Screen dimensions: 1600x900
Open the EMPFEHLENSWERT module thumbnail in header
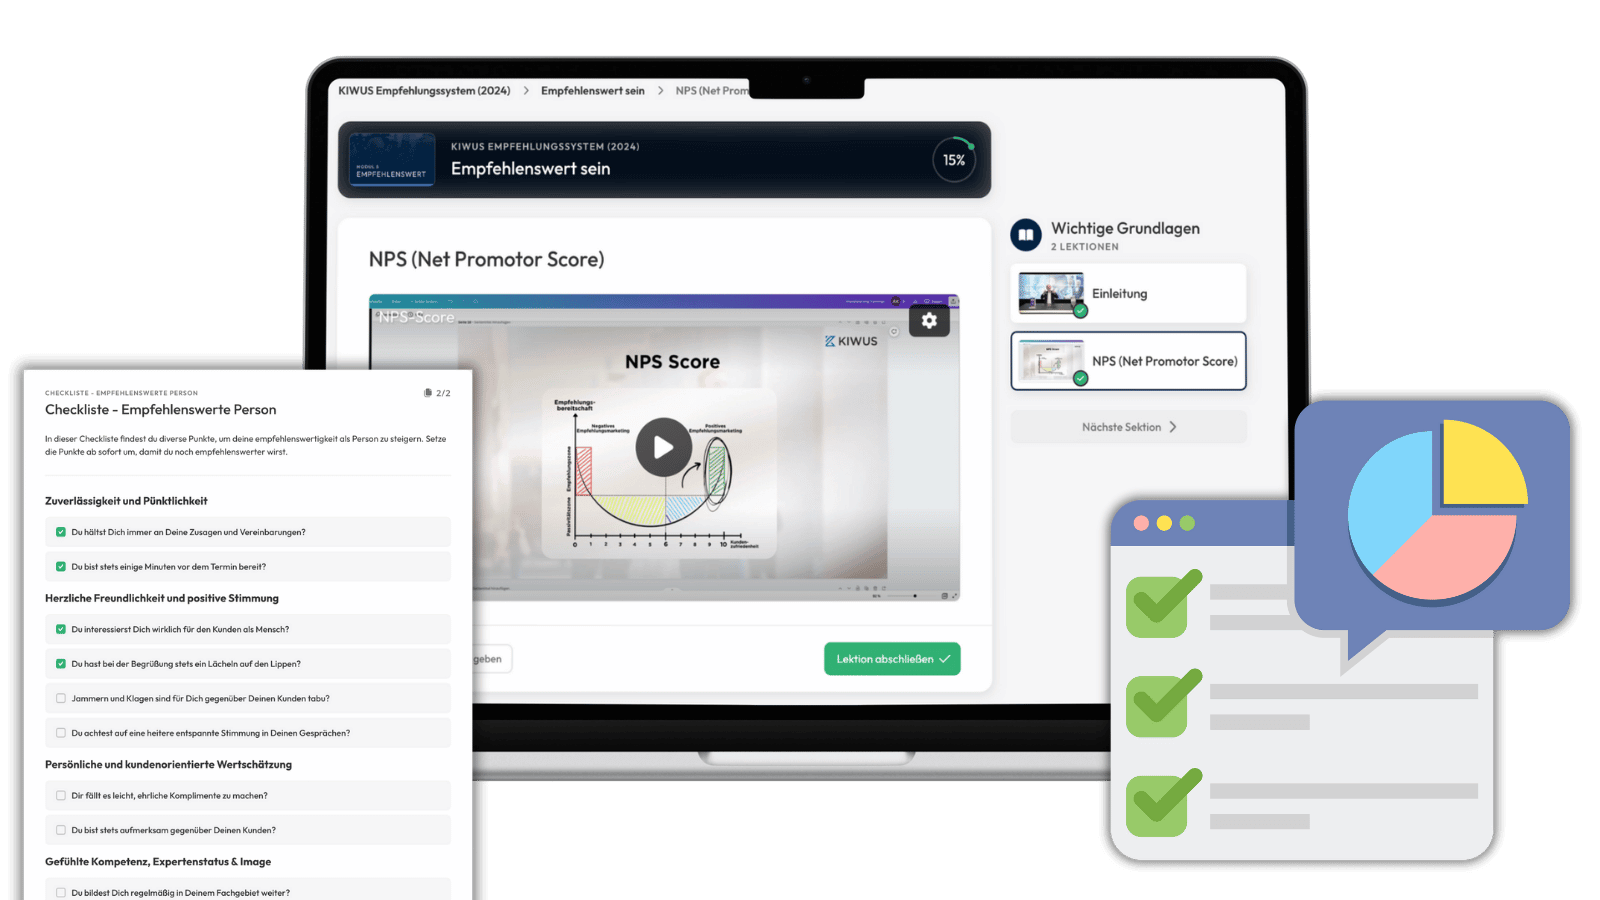click(392, 159)
